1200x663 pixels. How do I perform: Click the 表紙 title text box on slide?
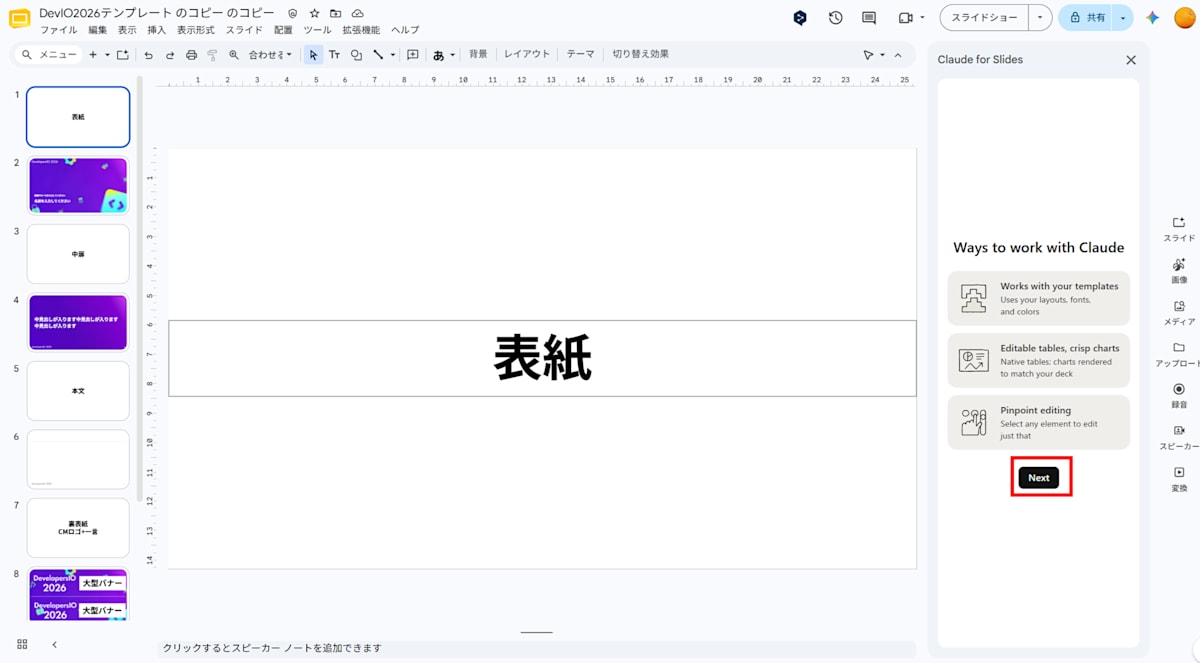pyautogui.click(x=542, y=358)
